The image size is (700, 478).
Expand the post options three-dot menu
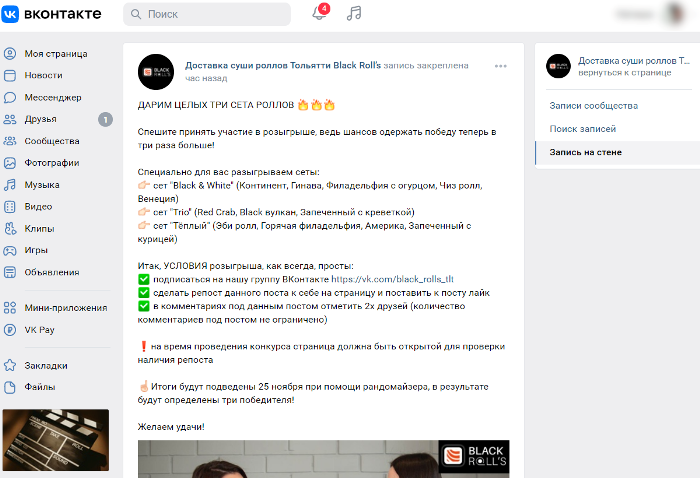(x=500, y=66)
